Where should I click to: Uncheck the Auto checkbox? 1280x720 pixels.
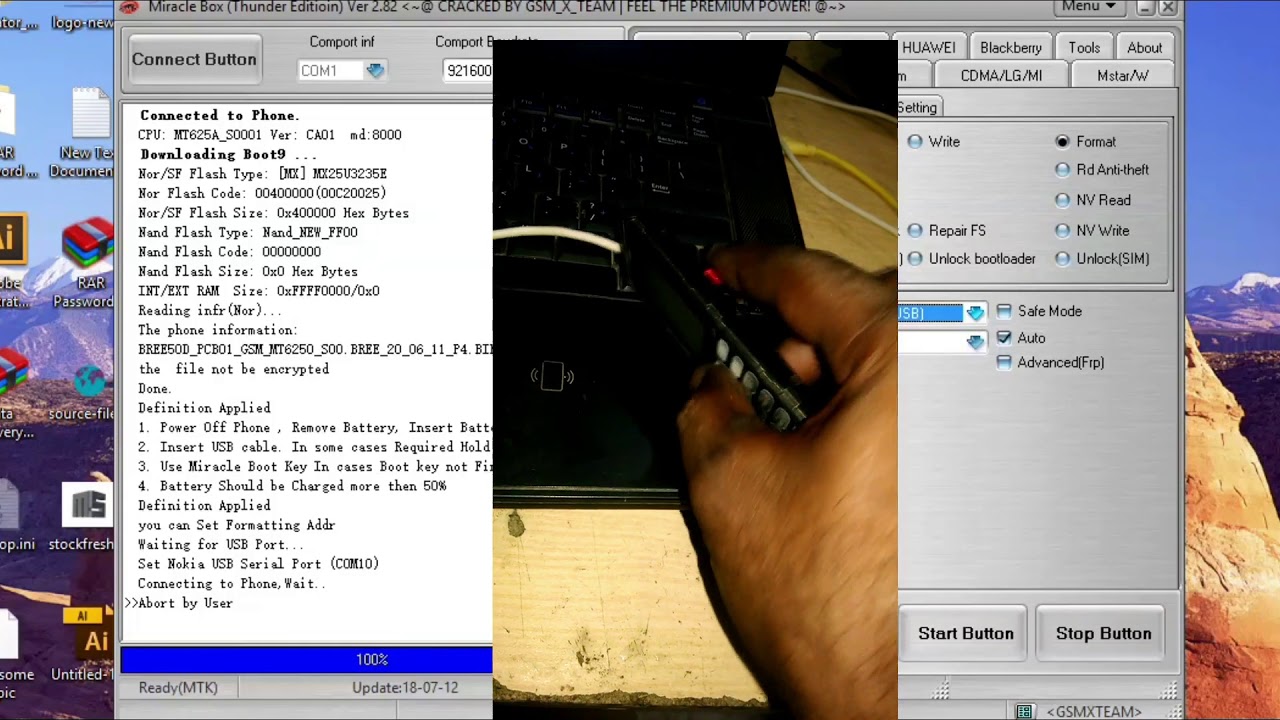1004,338
